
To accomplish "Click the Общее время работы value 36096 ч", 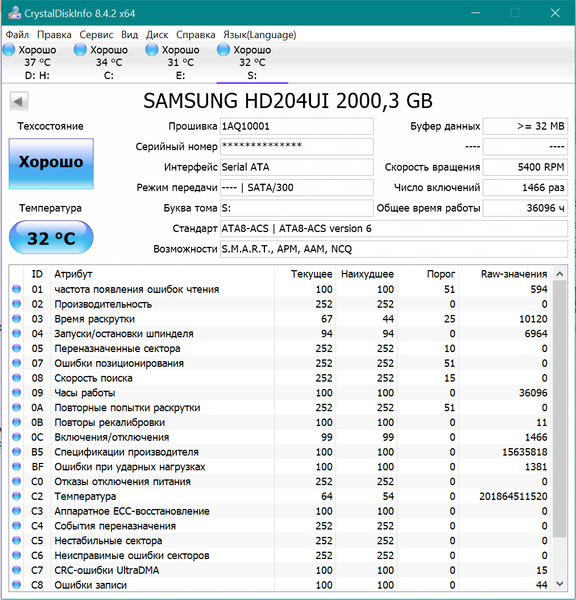I will tap(525, 208).
